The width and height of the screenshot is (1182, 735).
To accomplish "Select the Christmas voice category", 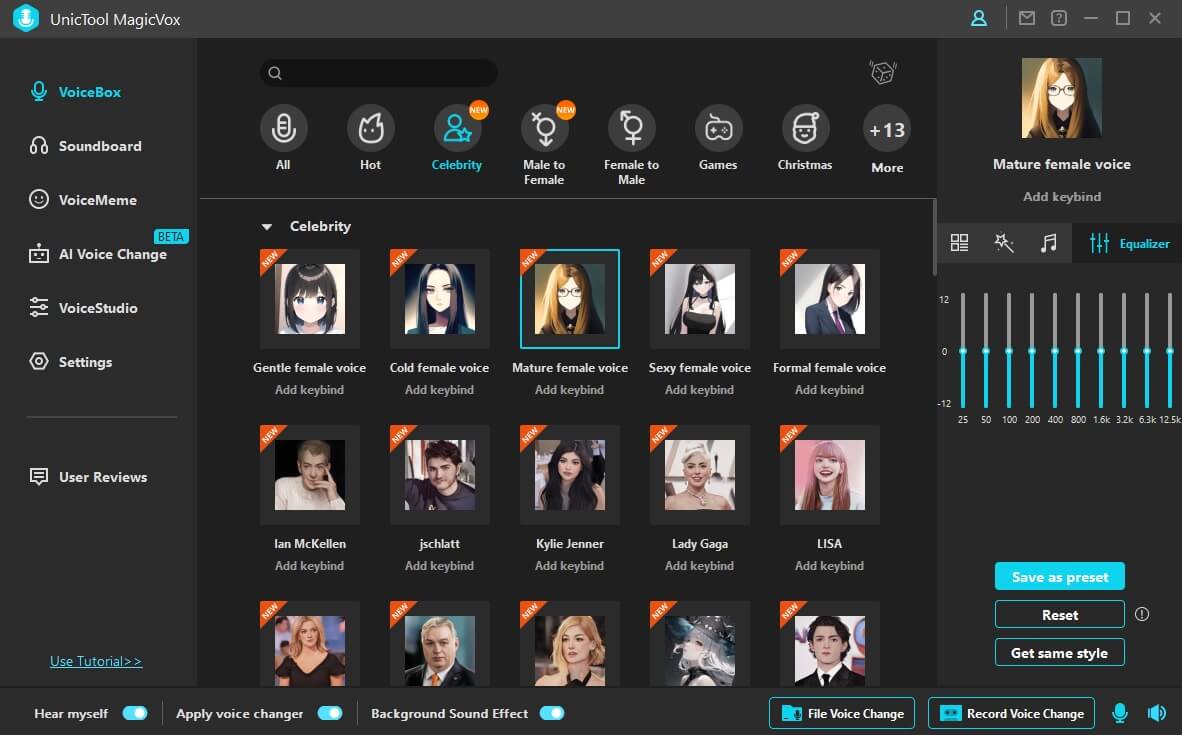I will pos(805,128).
